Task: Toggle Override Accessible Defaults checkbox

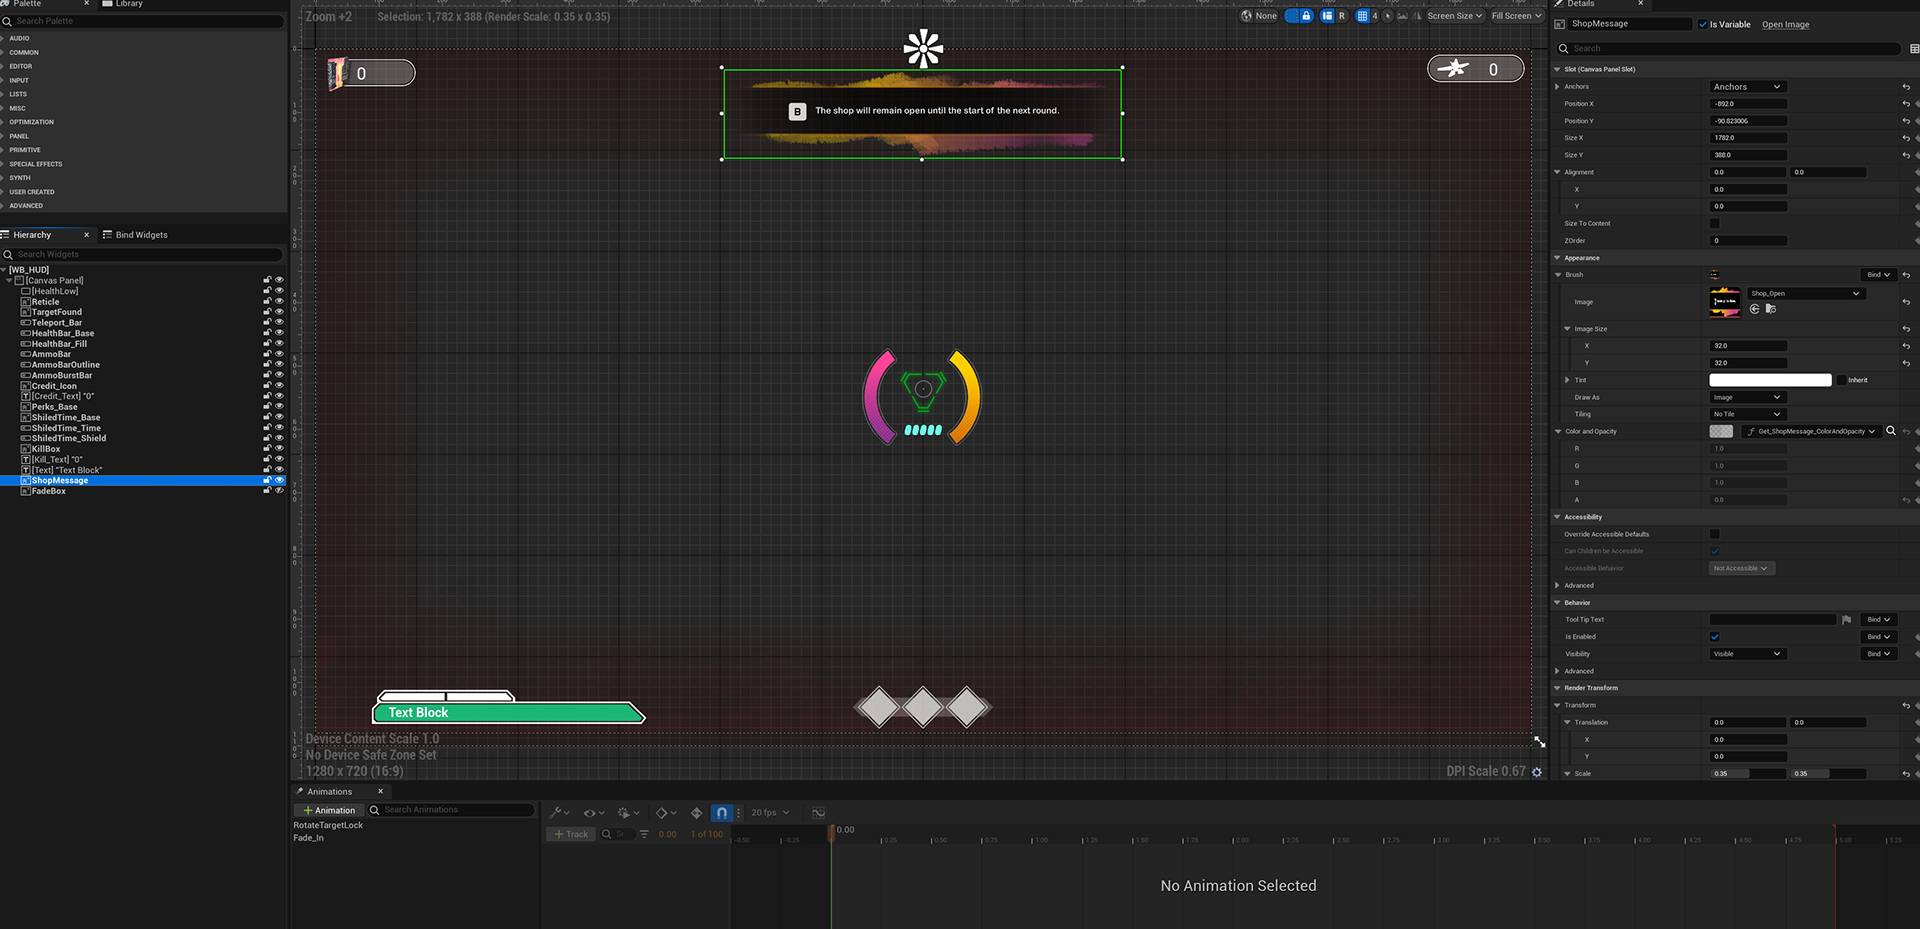Action: click(x=1715, y=534)
